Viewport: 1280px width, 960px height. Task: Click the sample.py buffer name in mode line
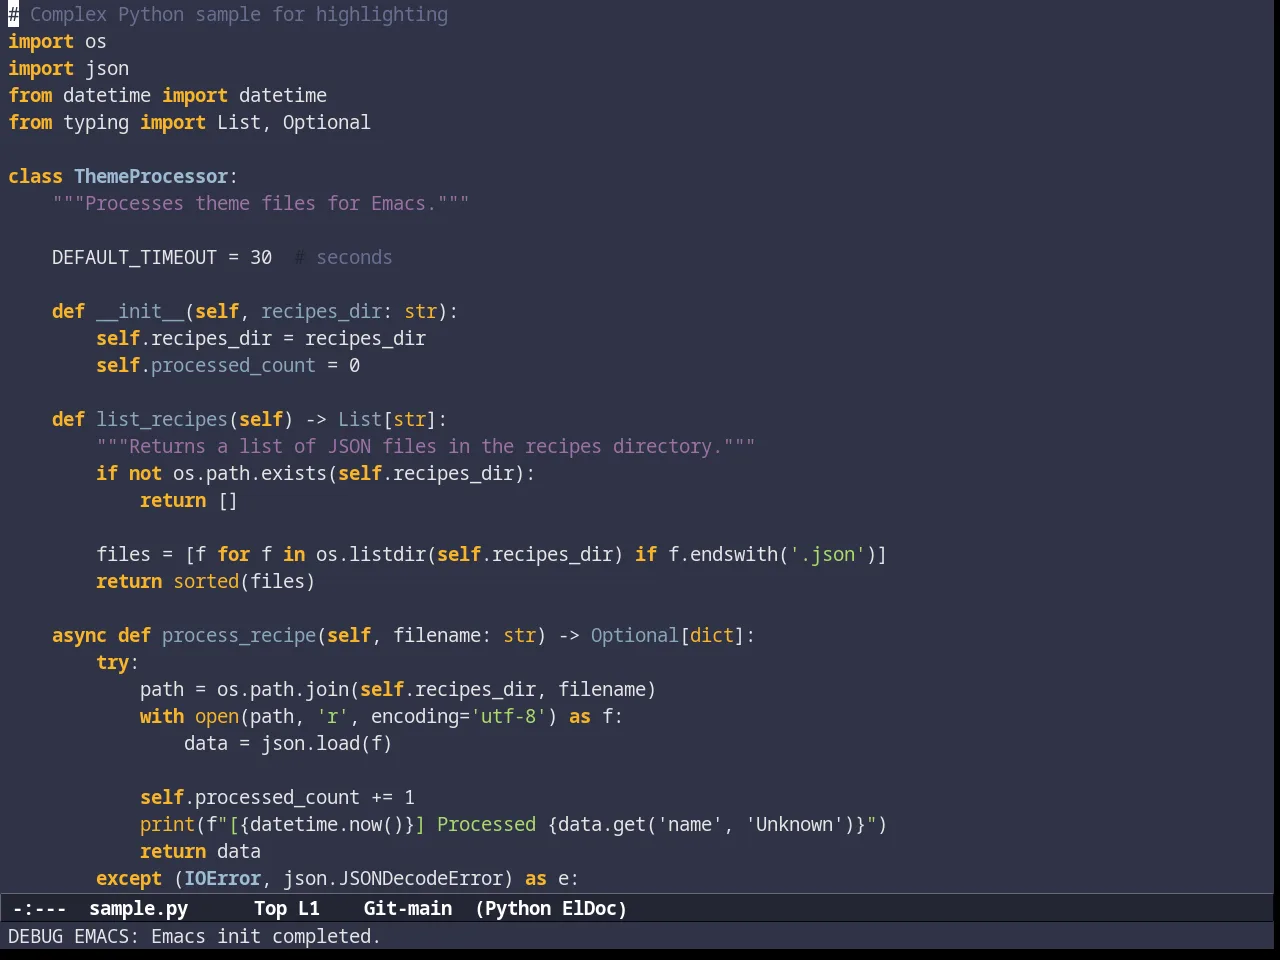click(138, 908)
